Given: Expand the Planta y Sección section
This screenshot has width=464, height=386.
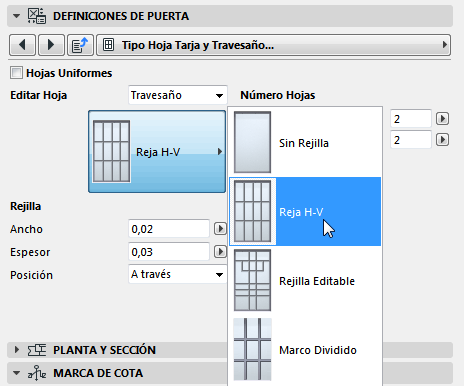Looking at the screenshot, I should pos(17,350).
